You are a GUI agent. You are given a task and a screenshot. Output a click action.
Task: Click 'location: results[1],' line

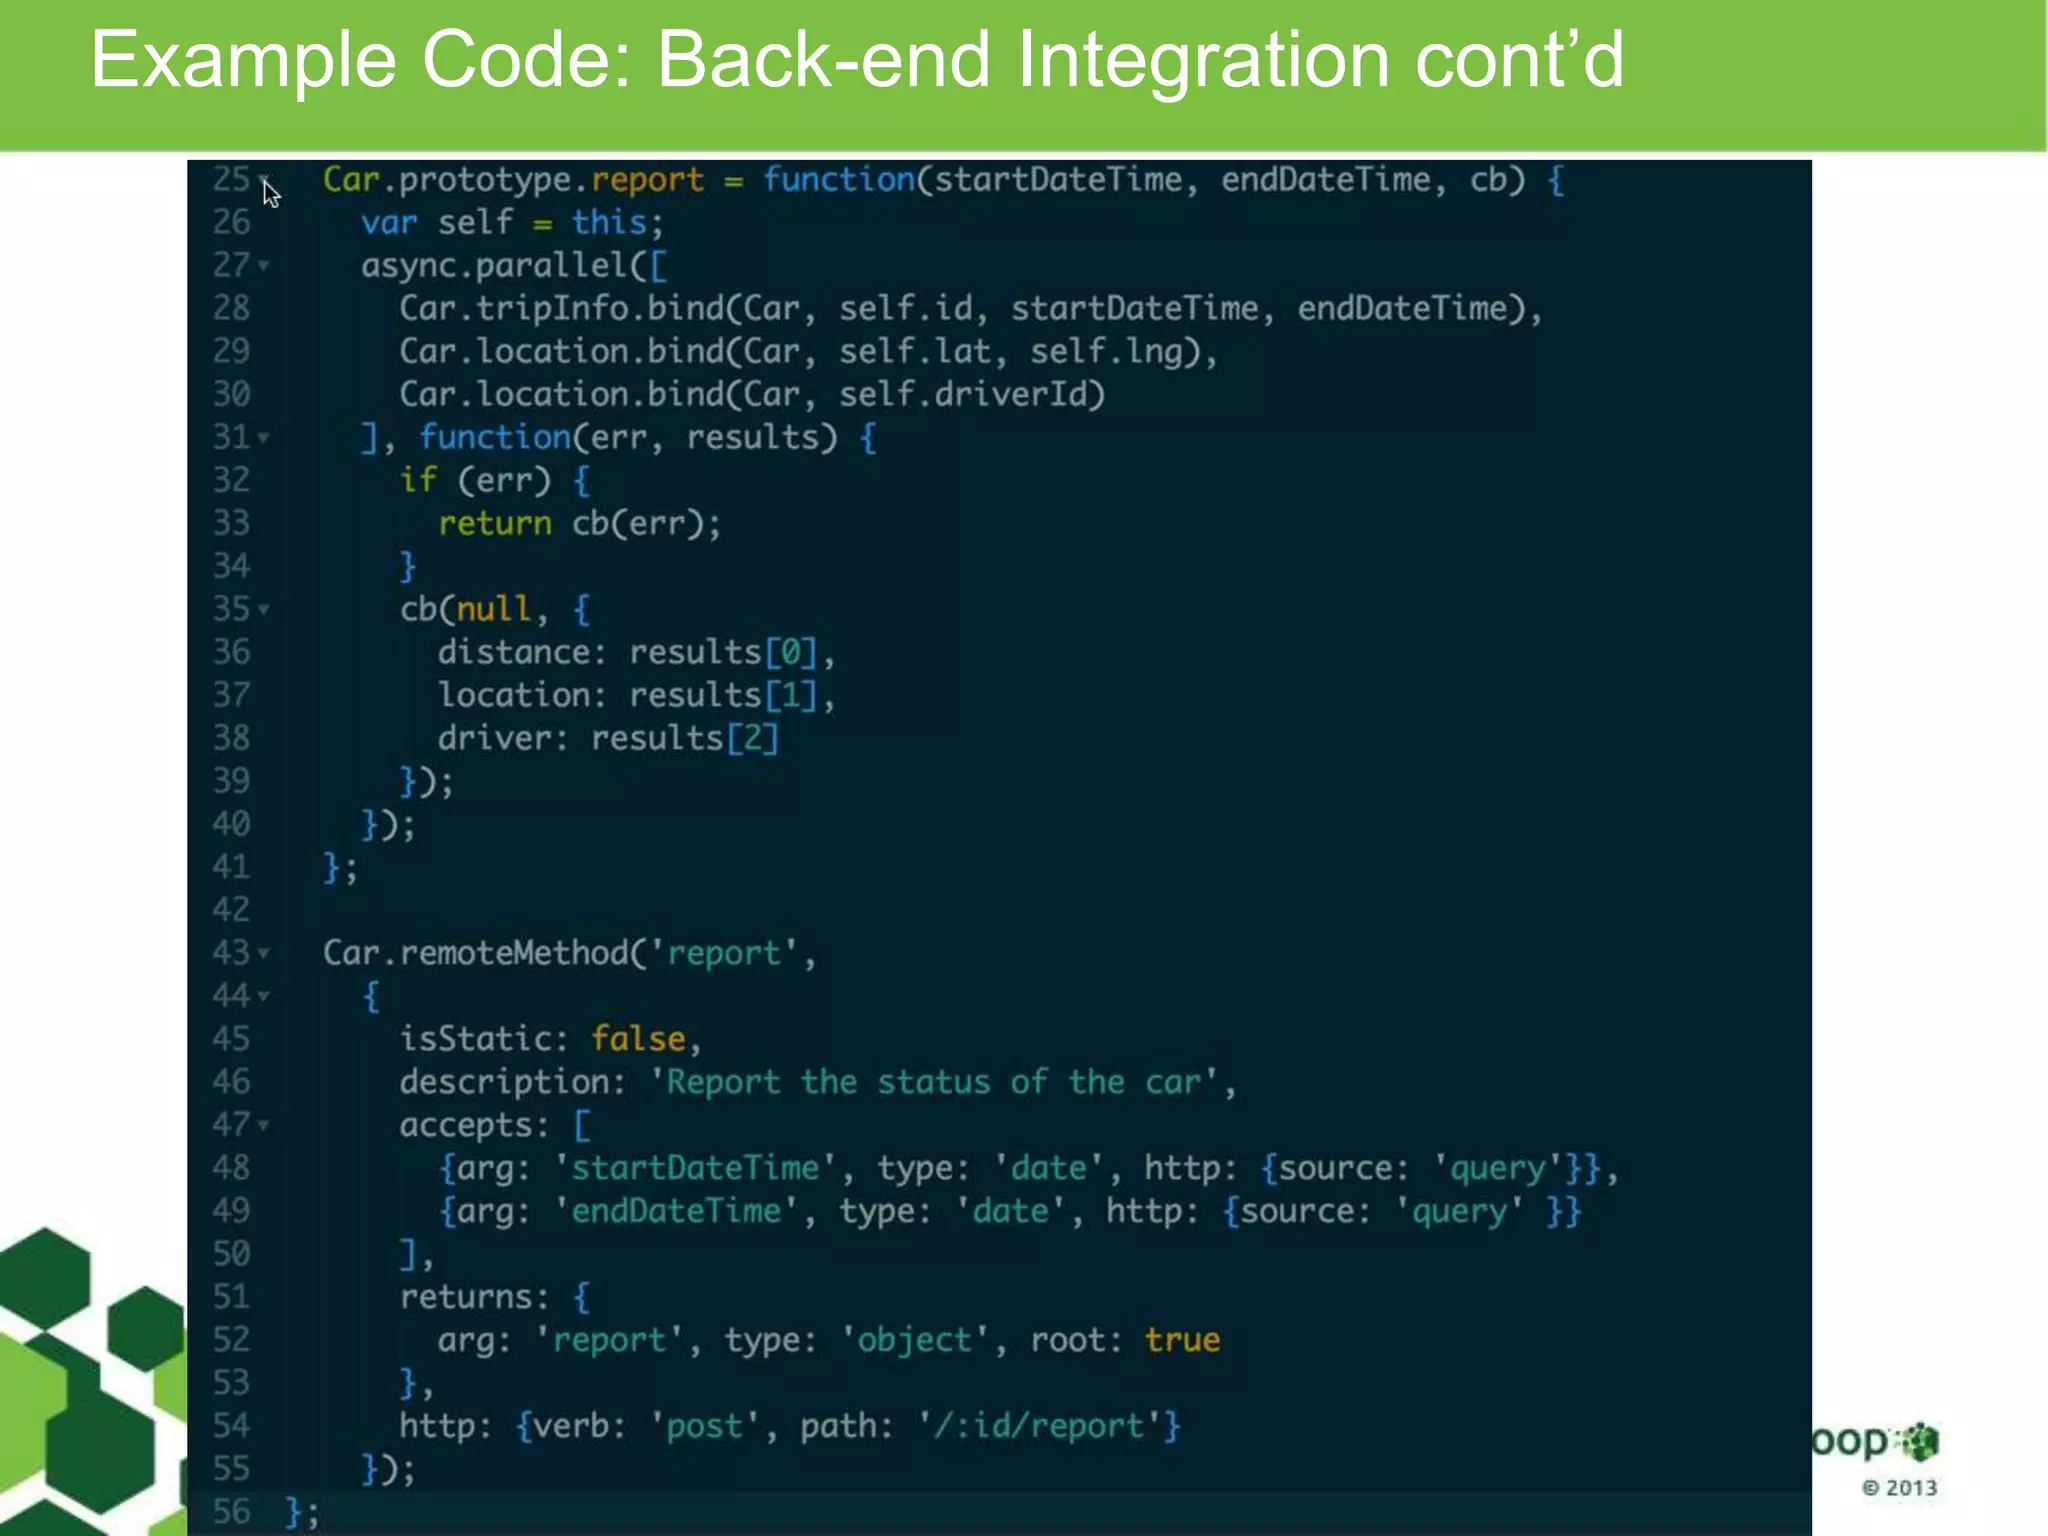click(636, 695)
